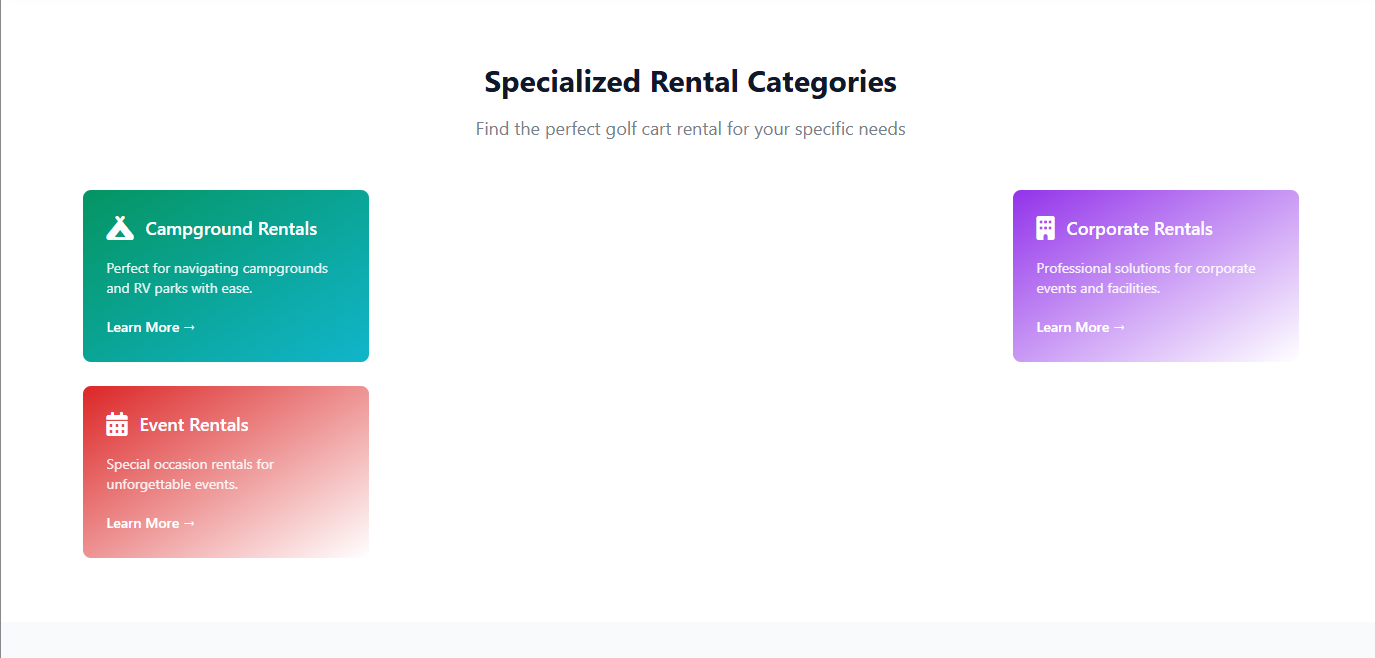1375x658 pixels.
Task: Open Learn More under Campground Rentals
Action: [x=143, y=327]
